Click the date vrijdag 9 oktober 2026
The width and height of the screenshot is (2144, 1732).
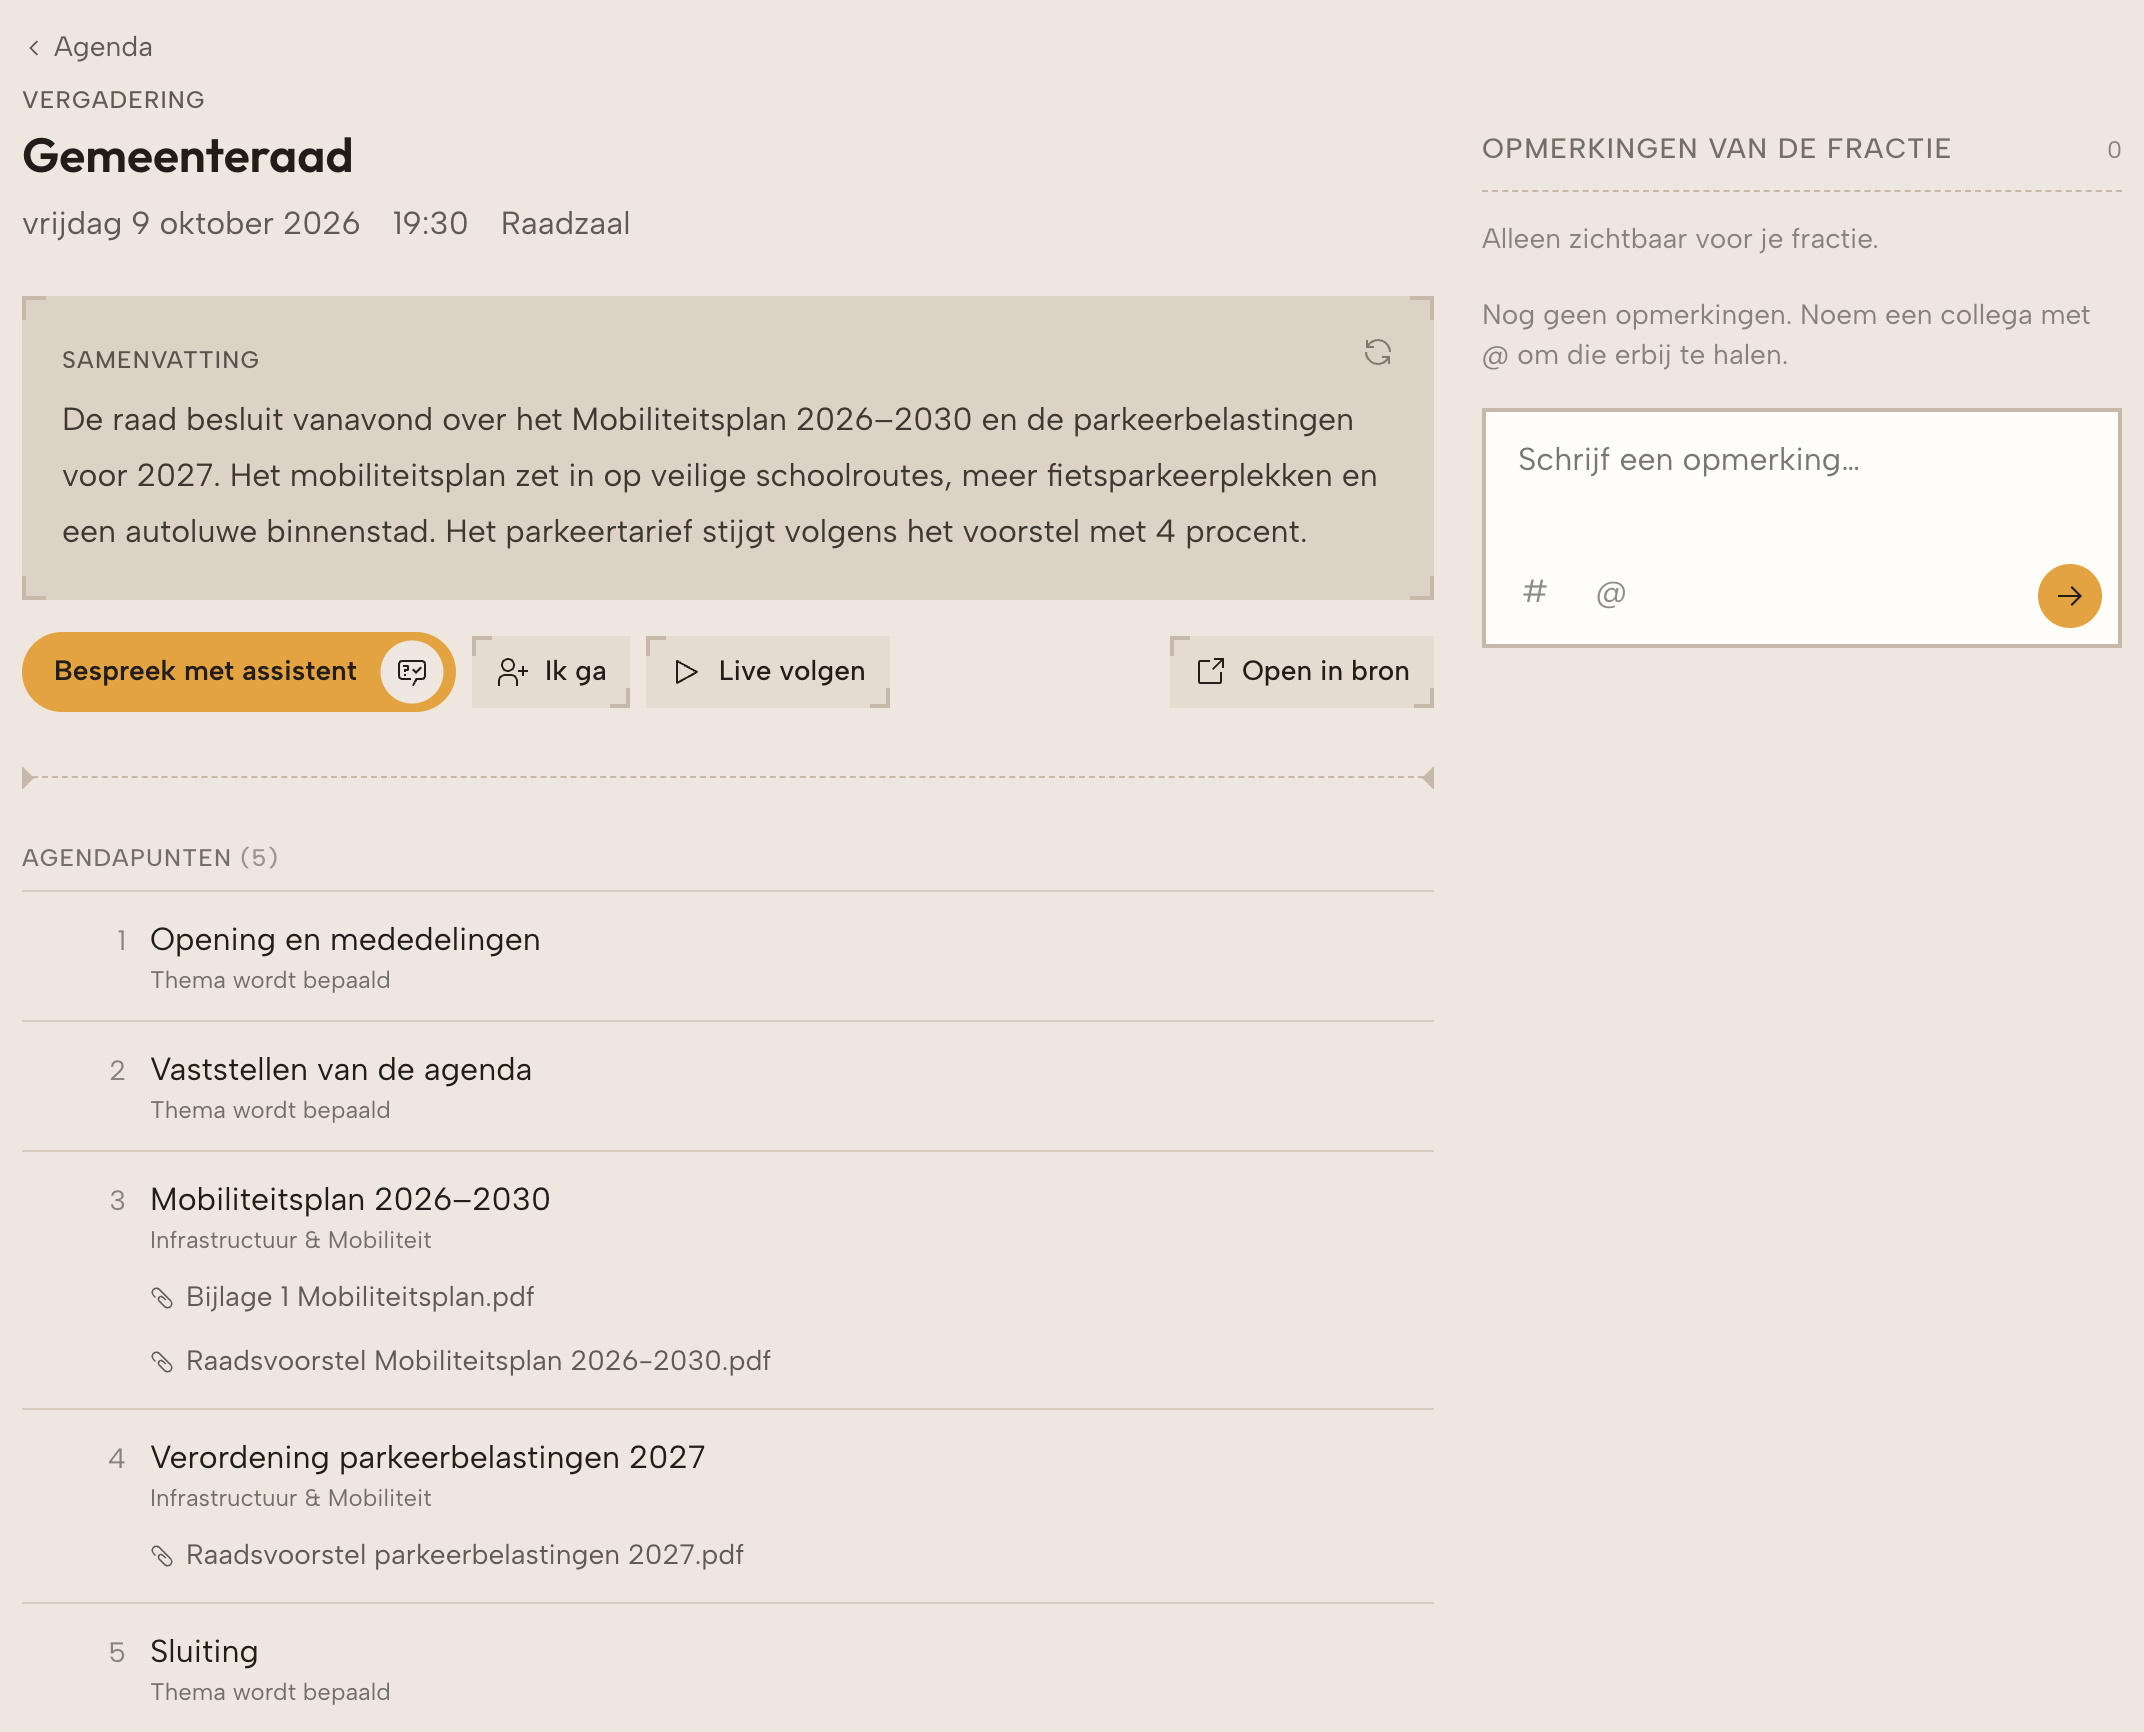(191, 223)
